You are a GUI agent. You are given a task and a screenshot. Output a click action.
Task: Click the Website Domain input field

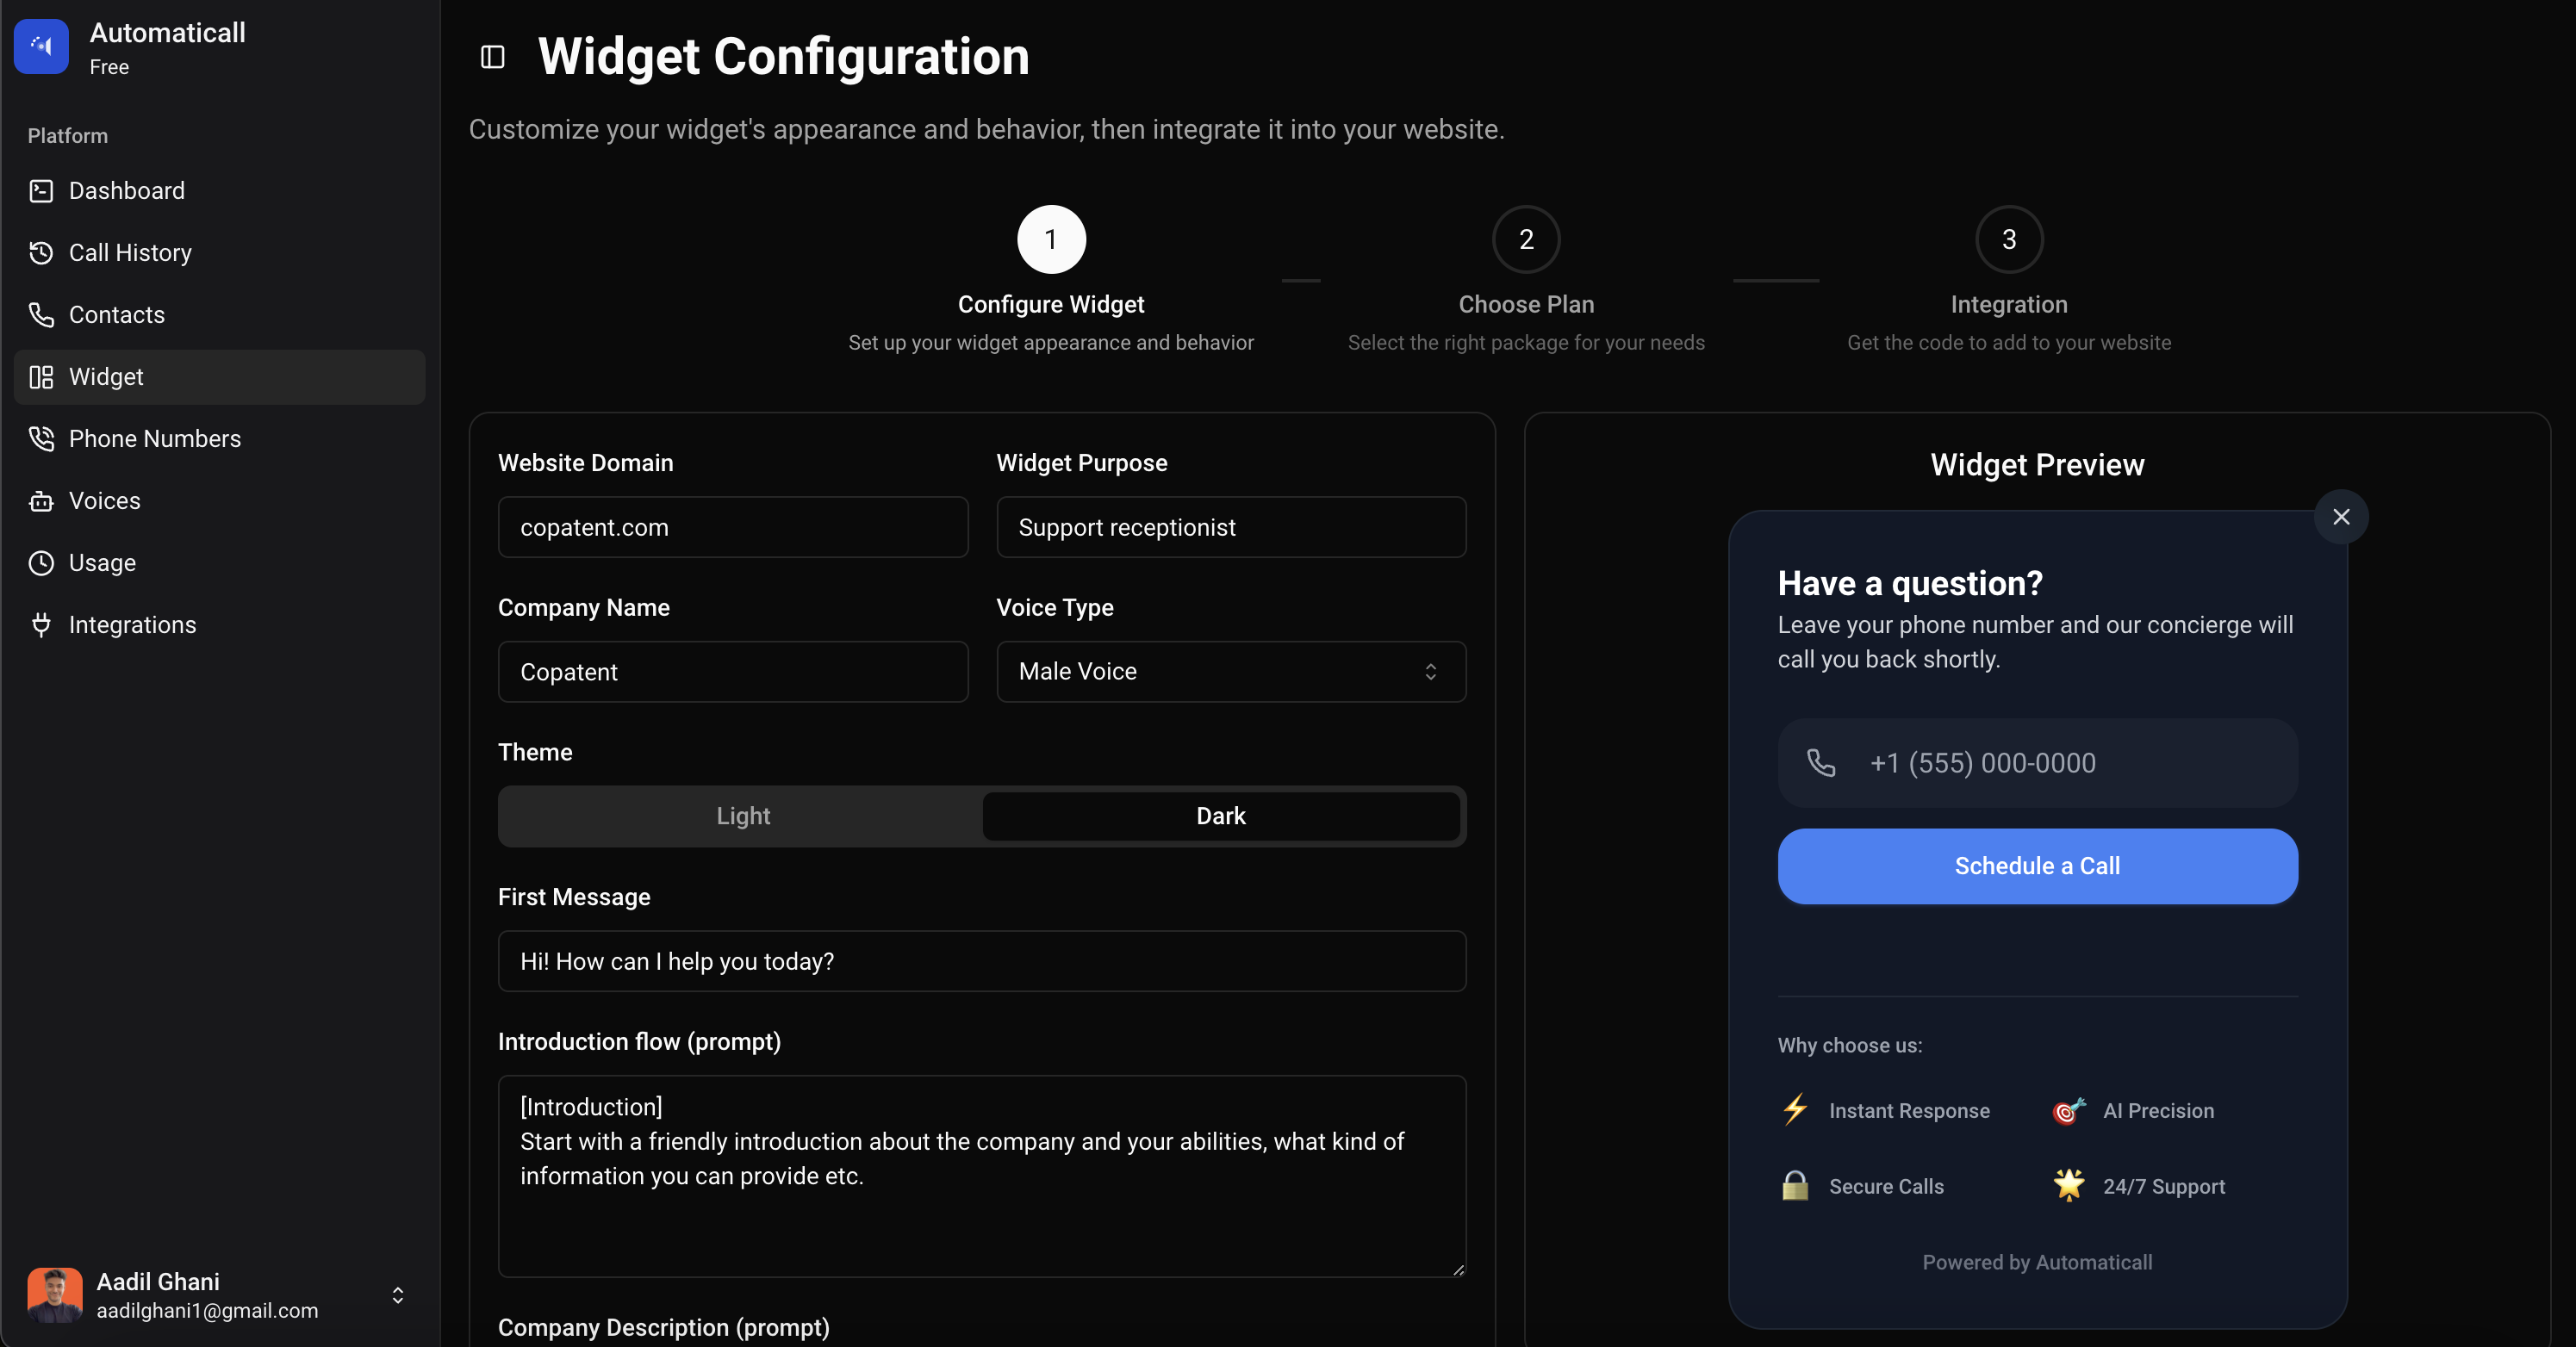click(x=732, y=526)
